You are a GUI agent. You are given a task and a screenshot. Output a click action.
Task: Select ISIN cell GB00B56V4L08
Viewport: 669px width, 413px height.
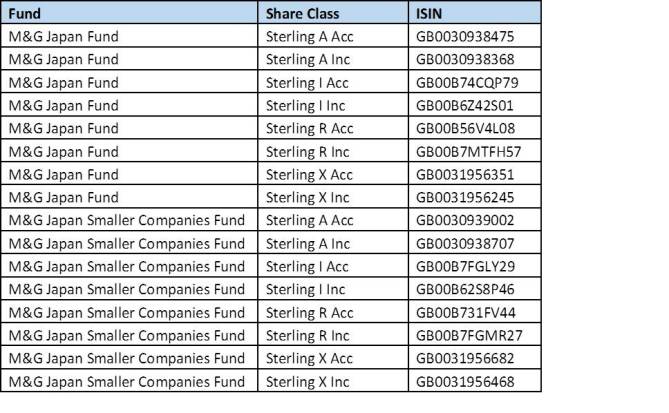point(474,128)
